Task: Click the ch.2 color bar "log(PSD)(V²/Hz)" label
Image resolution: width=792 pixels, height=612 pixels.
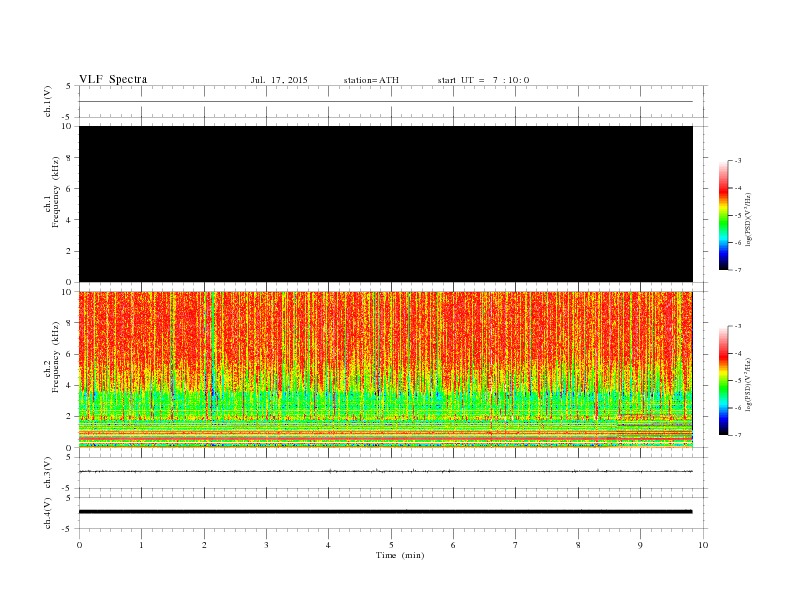Action: [748, 383]
